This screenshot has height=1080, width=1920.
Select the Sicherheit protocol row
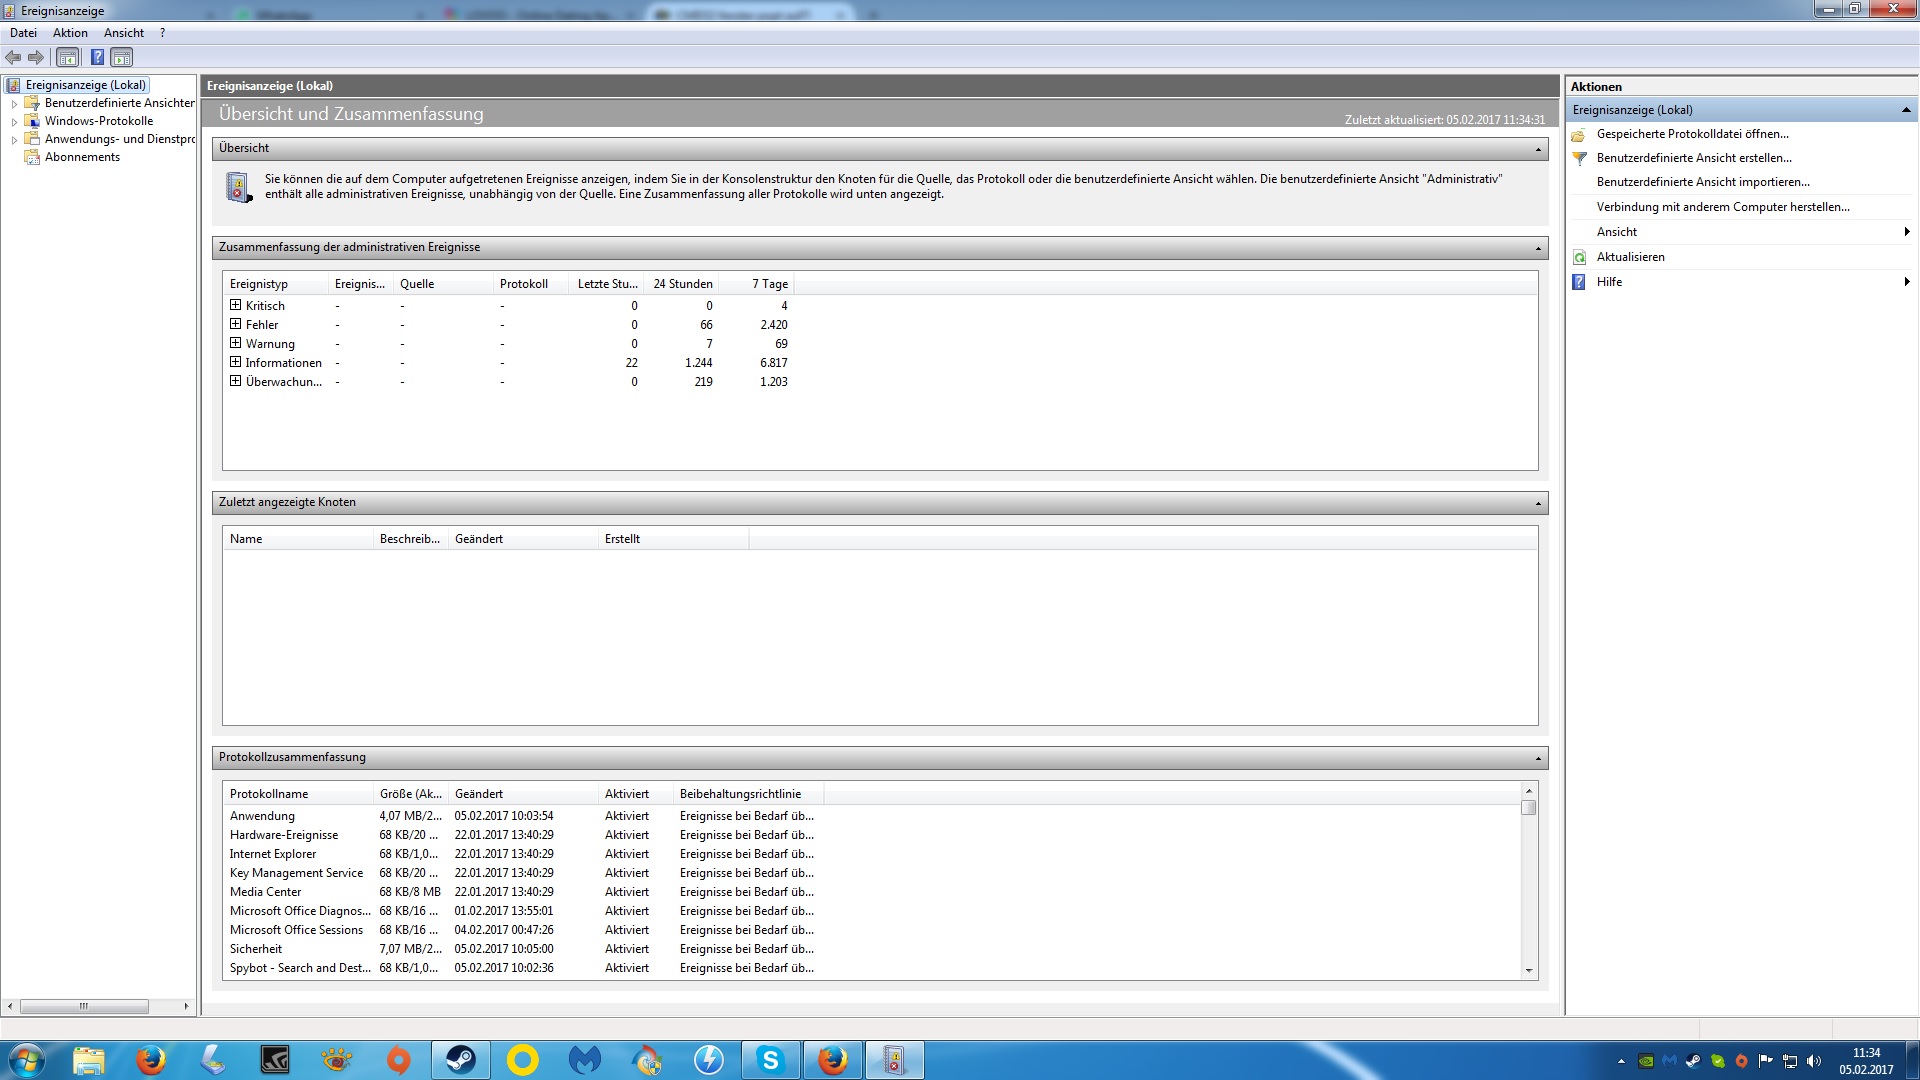pyautogui.click(x=256, y=949)
